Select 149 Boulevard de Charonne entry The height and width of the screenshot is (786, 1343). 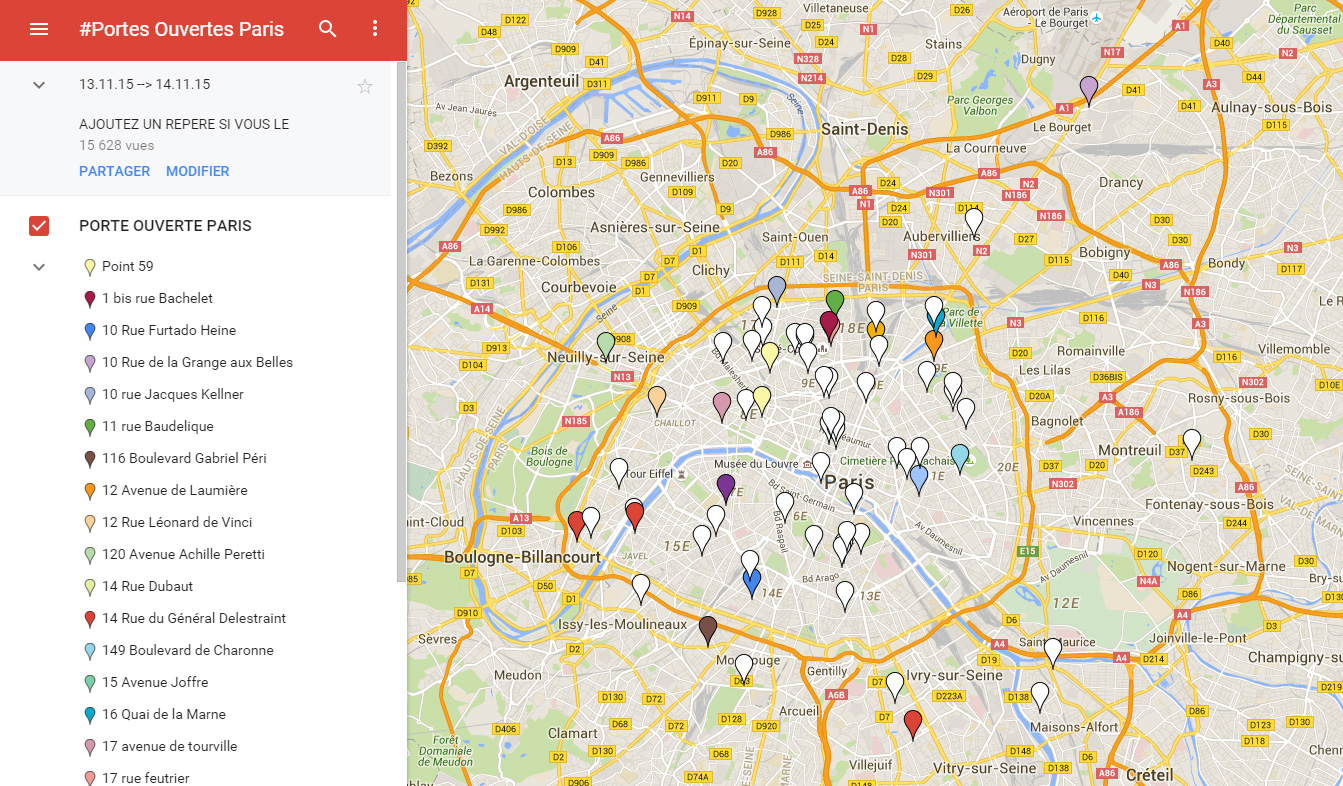pyautogui.click(x=187, y=650)
